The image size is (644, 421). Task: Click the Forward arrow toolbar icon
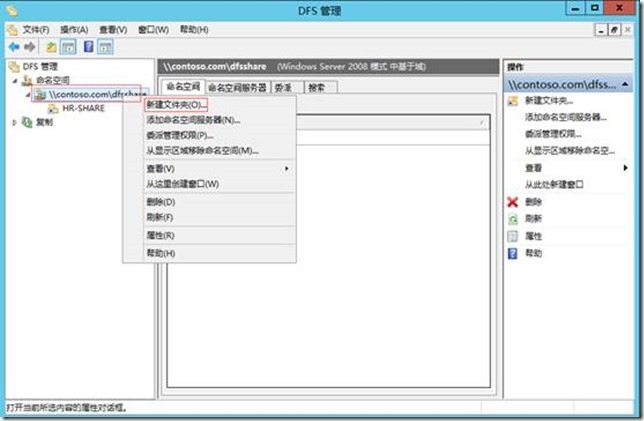tap(29, 47)
